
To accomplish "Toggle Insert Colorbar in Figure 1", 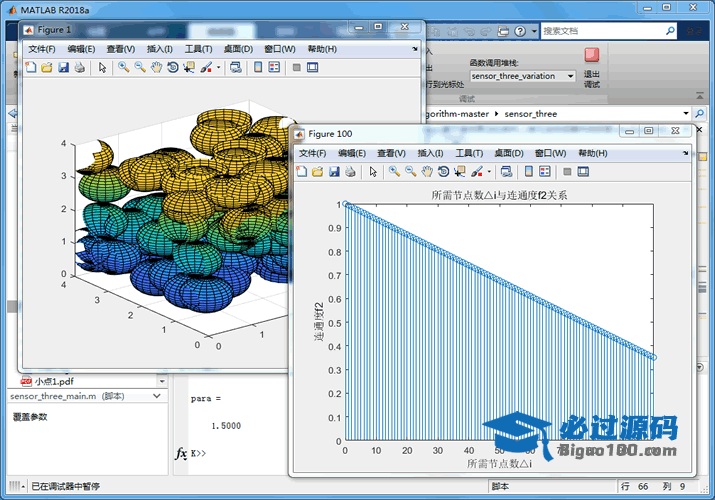I will (258, 67).
